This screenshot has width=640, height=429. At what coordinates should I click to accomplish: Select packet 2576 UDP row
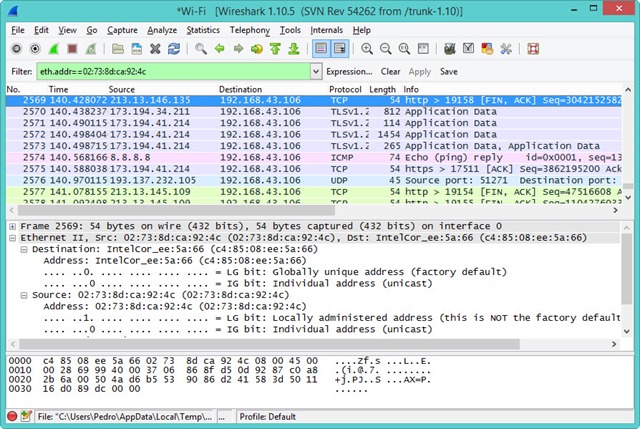(x=313, y=180)
